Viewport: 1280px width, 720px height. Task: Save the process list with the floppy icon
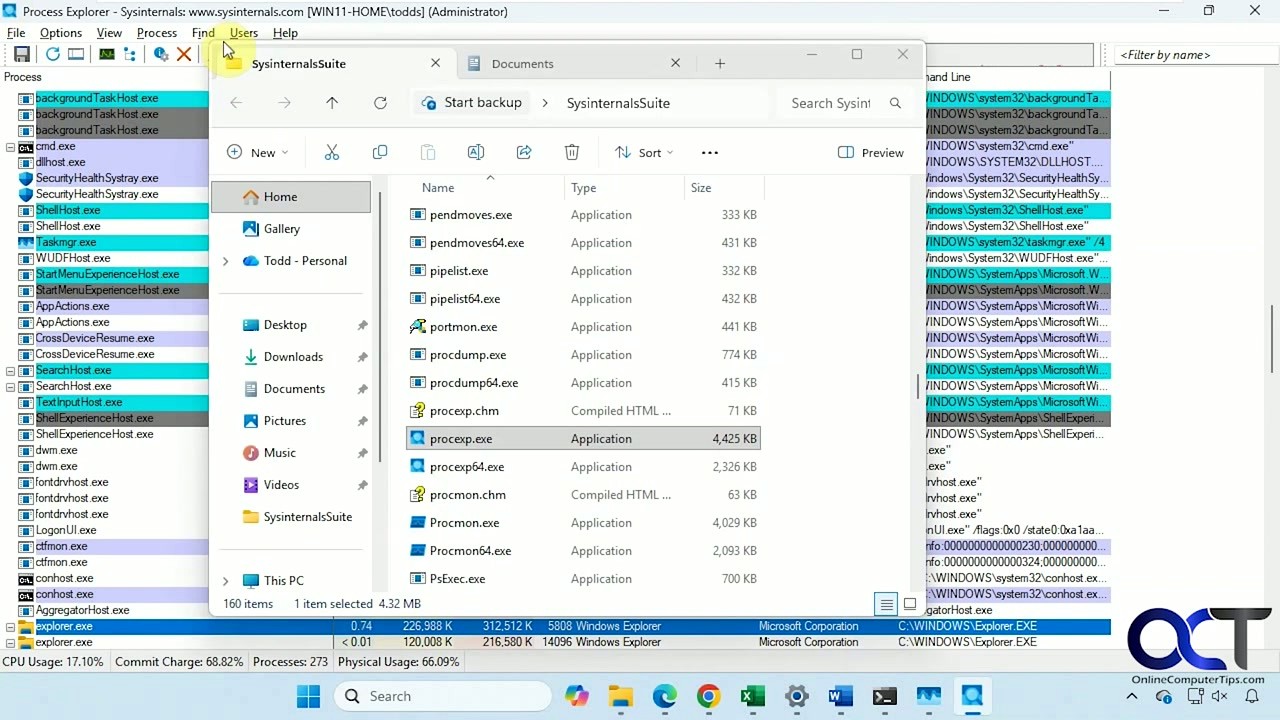click(x=22, y=54)
